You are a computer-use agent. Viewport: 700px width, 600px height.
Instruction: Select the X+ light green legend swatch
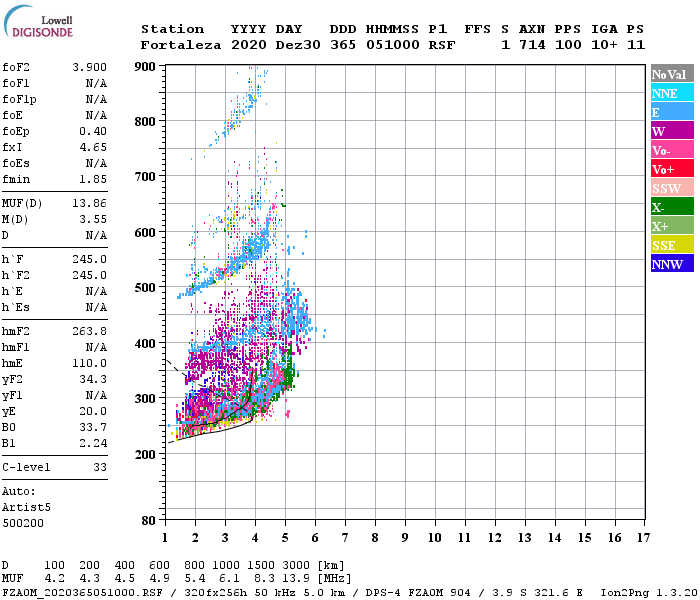coord(672,226)
